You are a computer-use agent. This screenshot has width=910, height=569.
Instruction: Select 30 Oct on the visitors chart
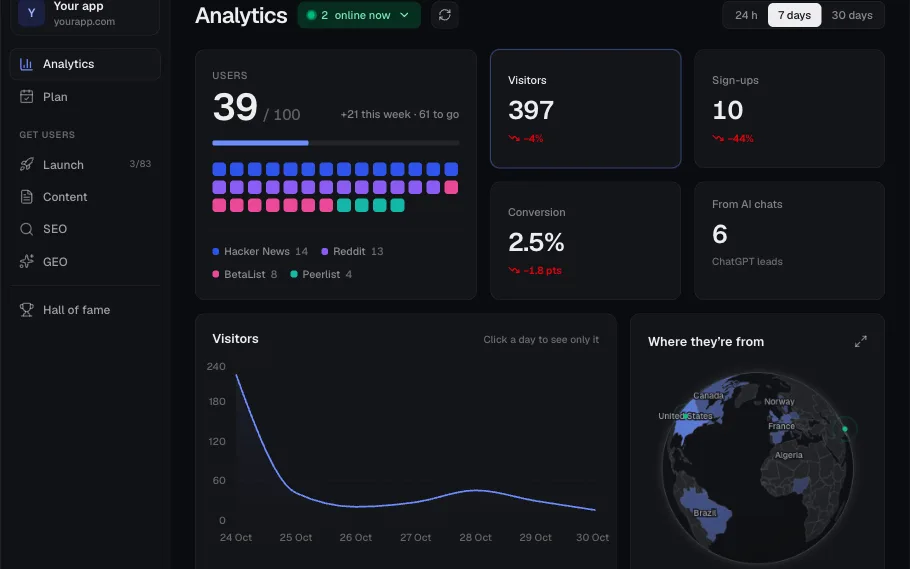(593, 537)
